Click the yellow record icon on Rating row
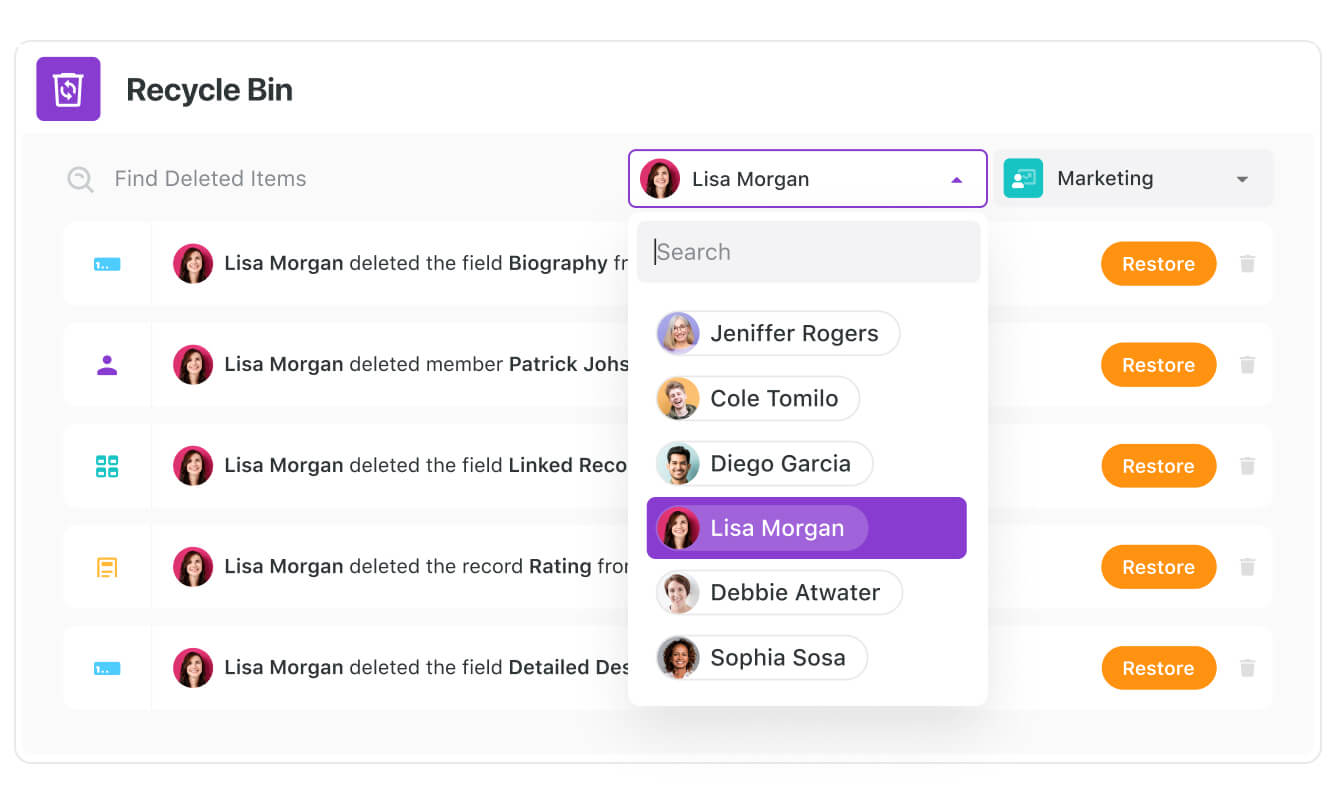Image resolution: width=1340 pixels, height=804 pixels. click(x=107, y=567)
